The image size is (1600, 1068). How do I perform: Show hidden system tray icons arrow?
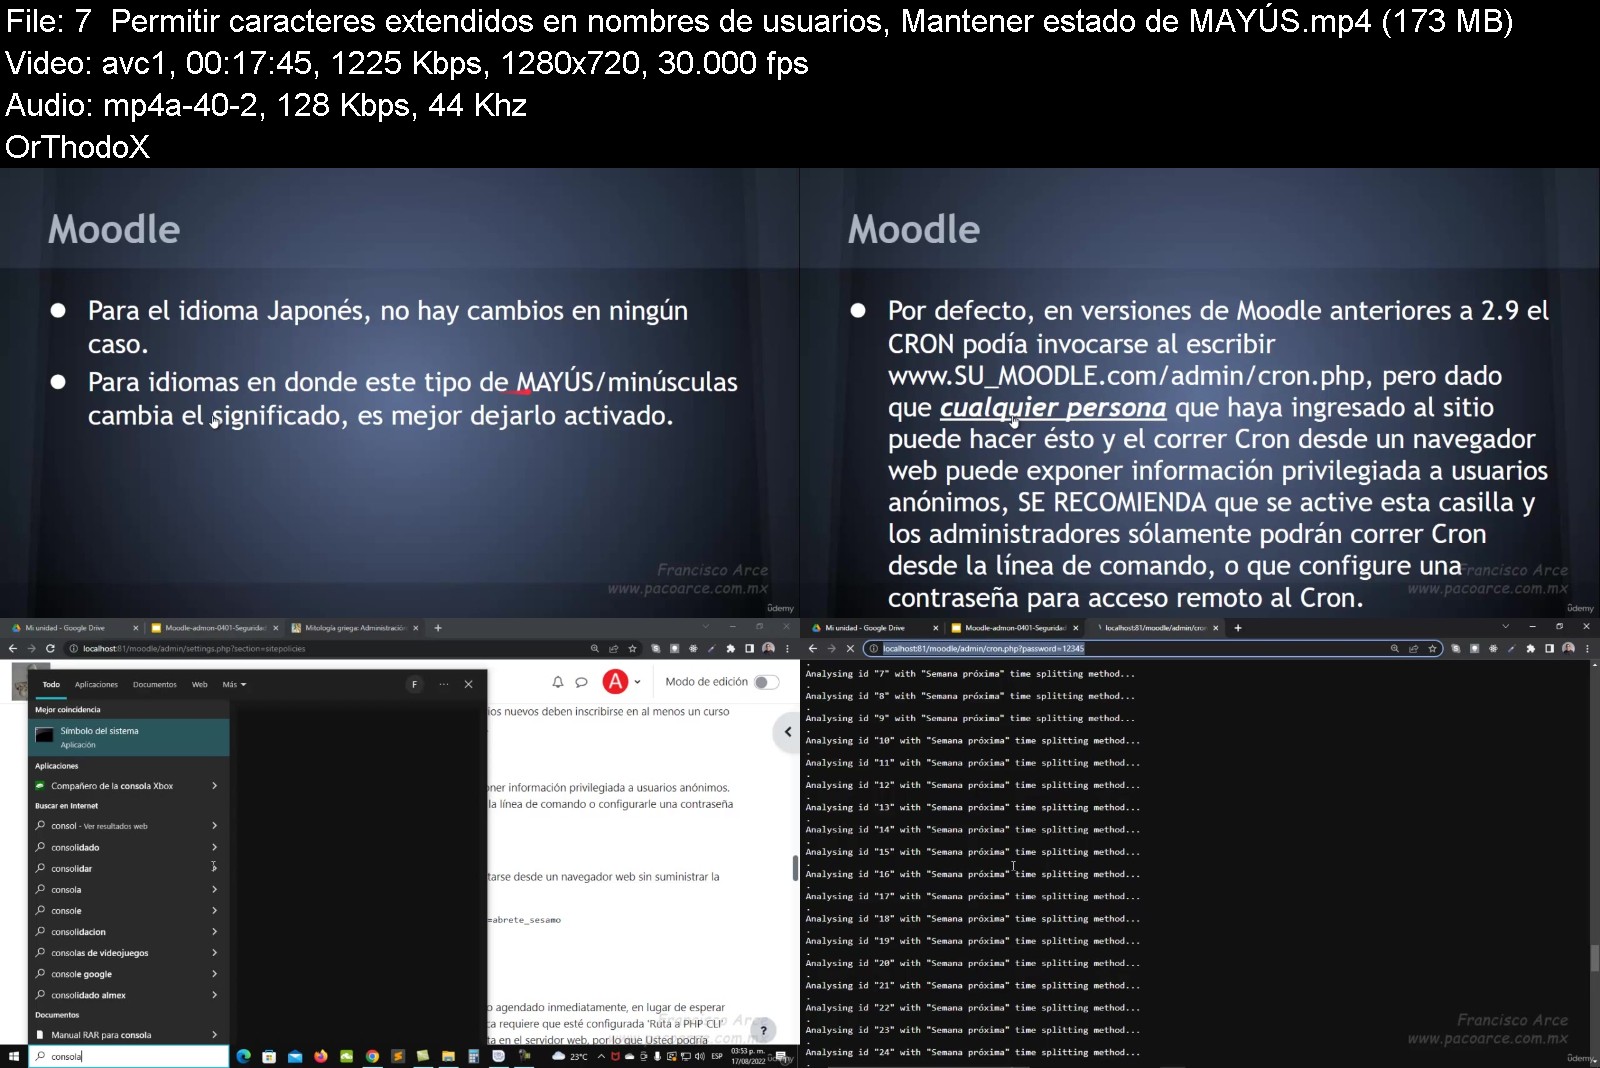pos(601,1056)
